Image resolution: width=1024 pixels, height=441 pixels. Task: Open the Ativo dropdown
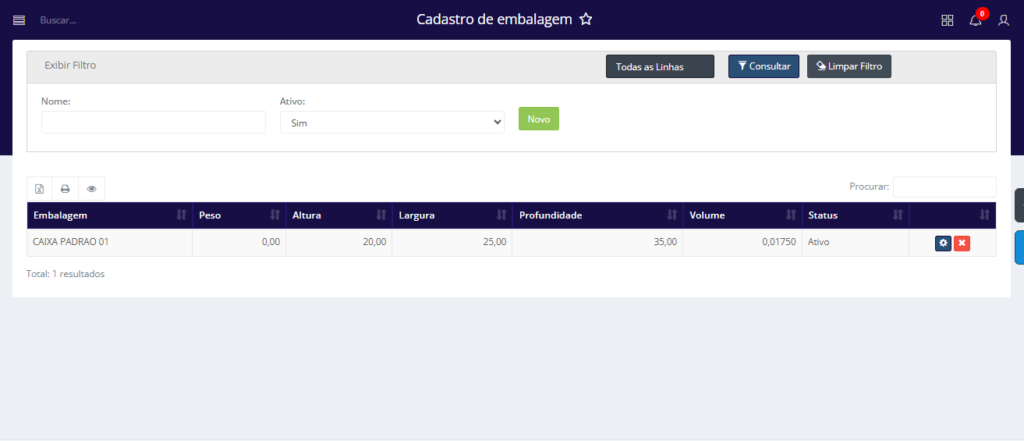click(392, 122)
